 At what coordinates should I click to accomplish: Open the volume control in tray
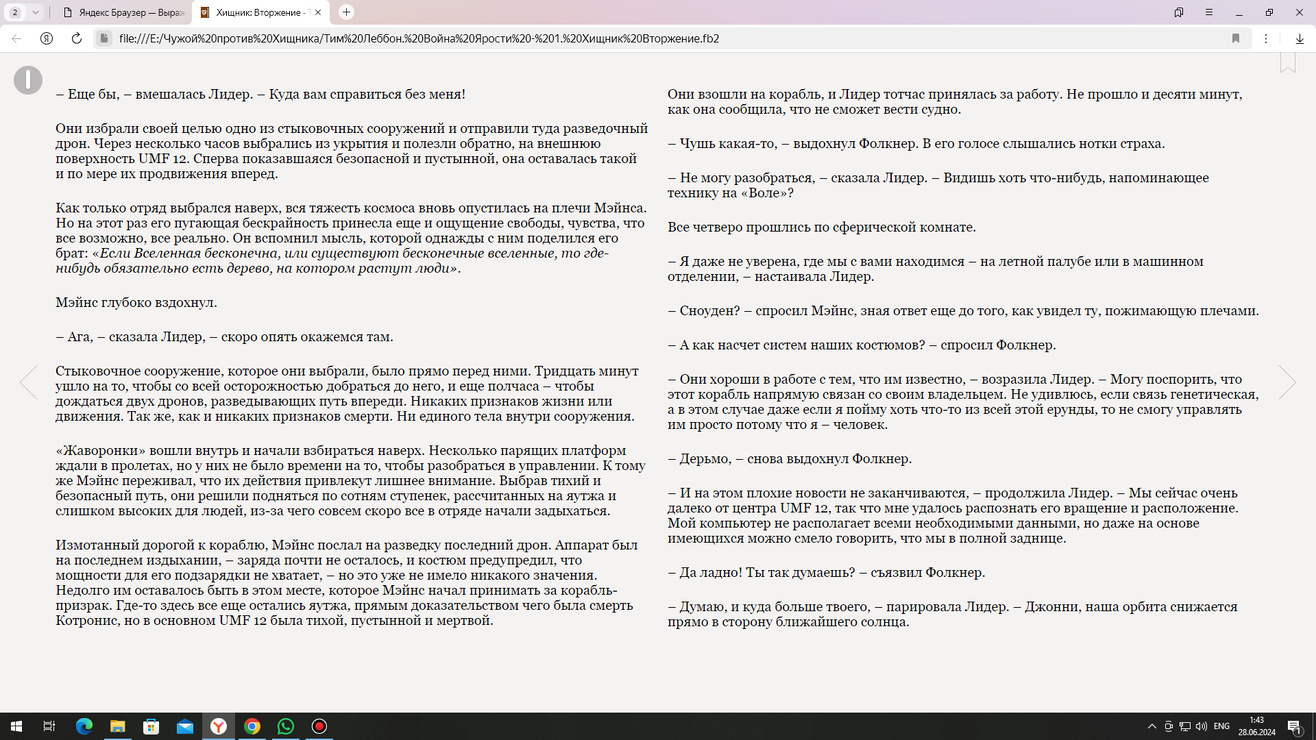tap(1201, 726)
